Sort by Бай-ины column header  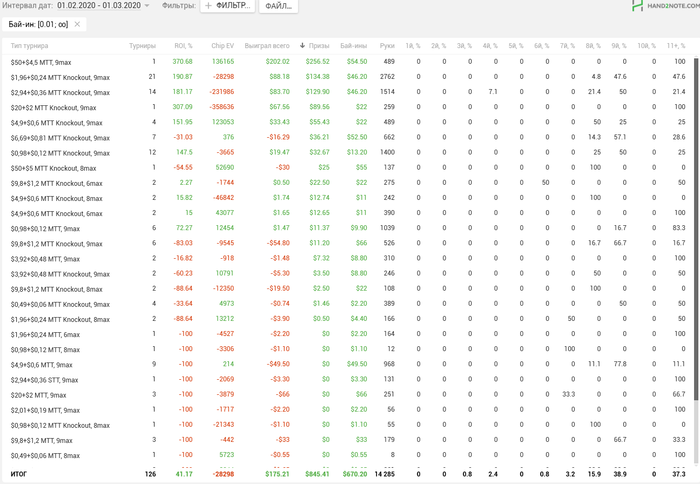[x=354, y=46]
